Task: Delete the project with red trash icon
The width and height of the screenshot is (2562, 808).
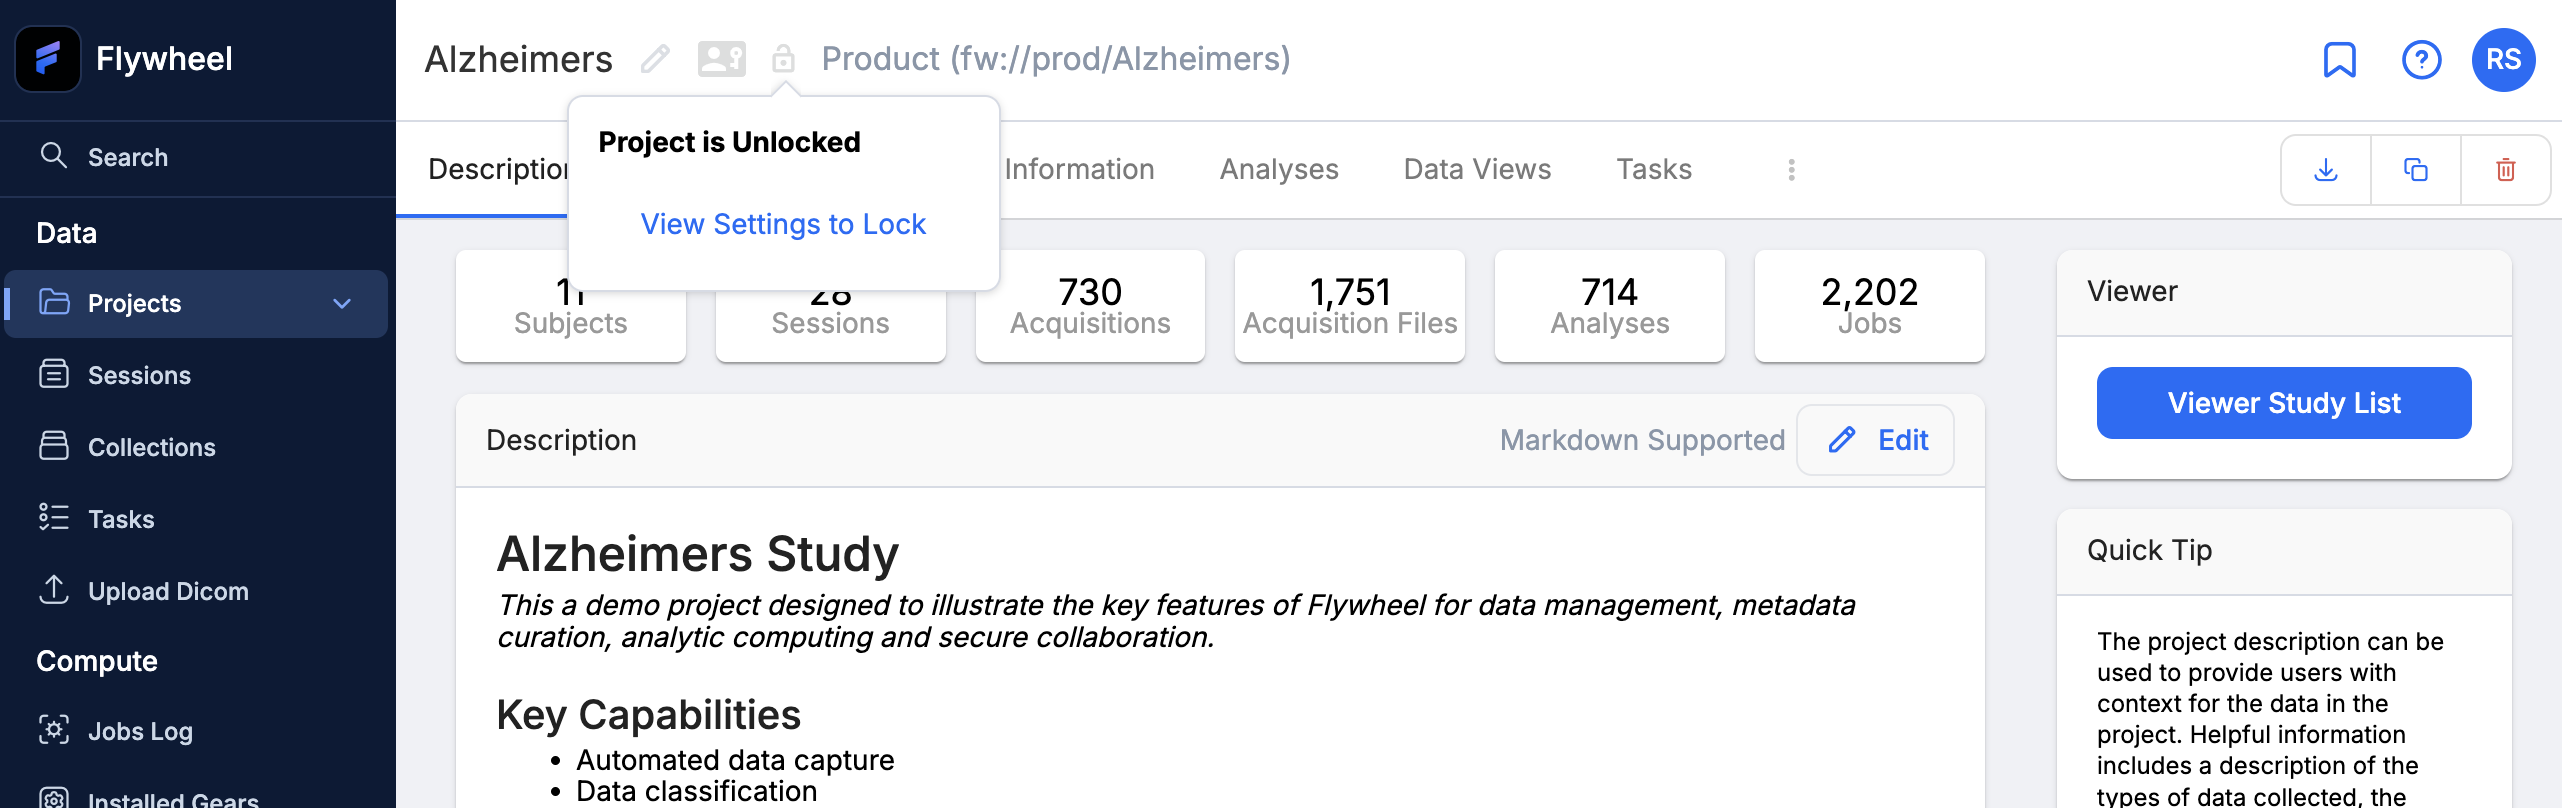Action: pyautogui.click(x=2506, y=170)
